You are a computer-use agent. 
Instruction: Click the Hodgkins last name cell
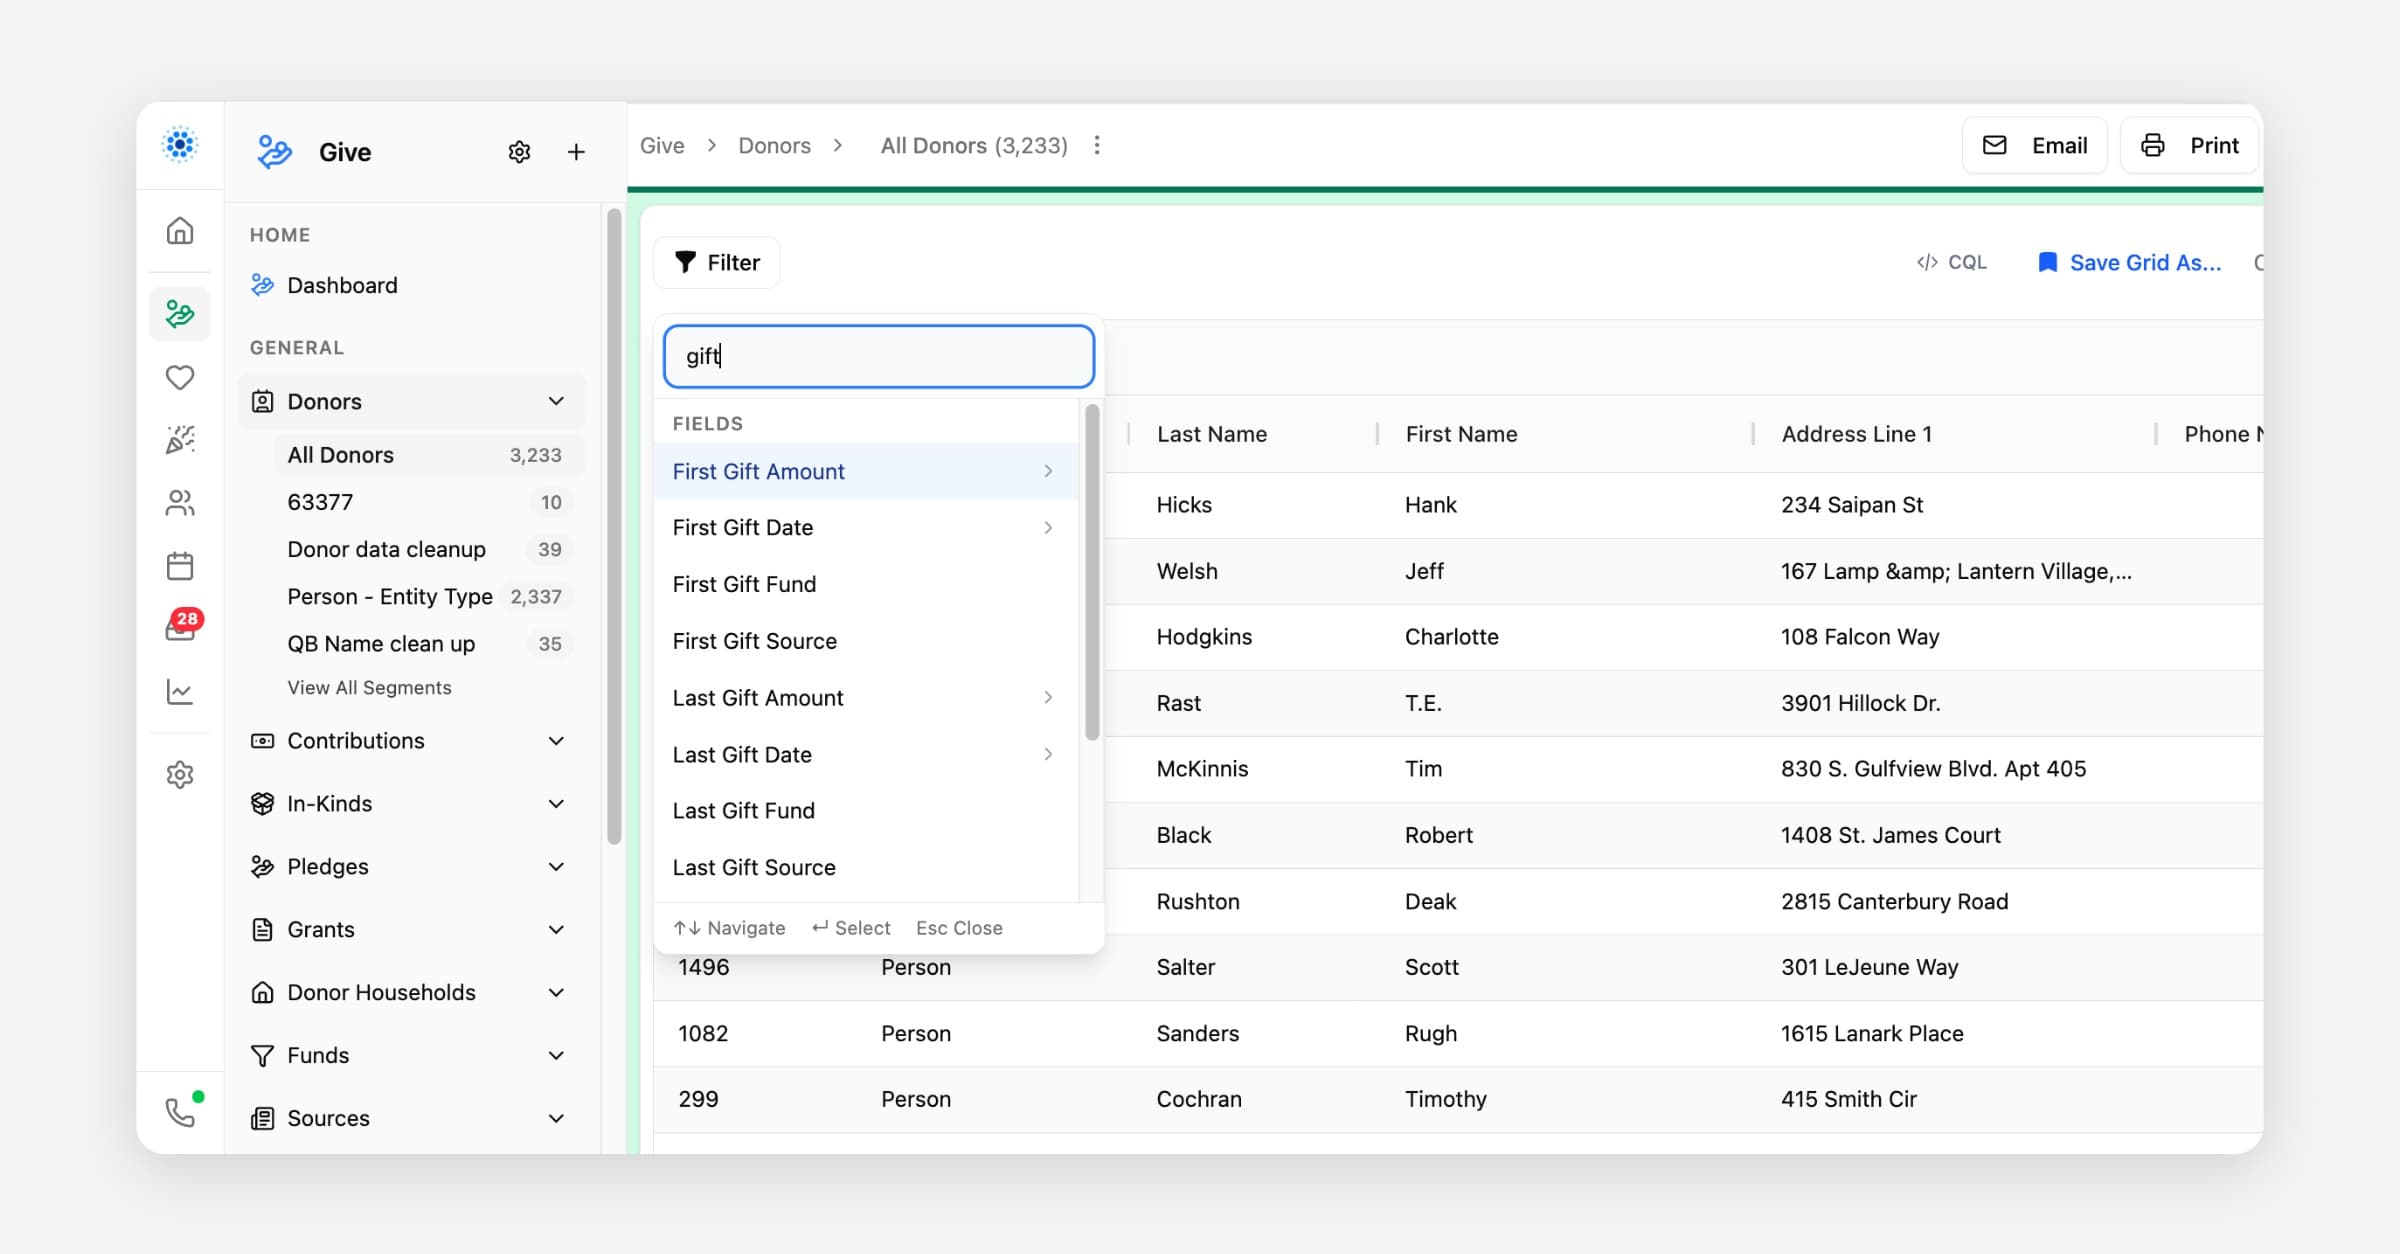(1204, 637)
